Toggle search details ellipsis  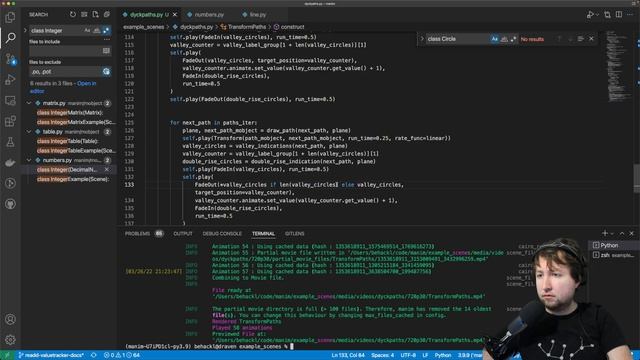pos(107,40)
